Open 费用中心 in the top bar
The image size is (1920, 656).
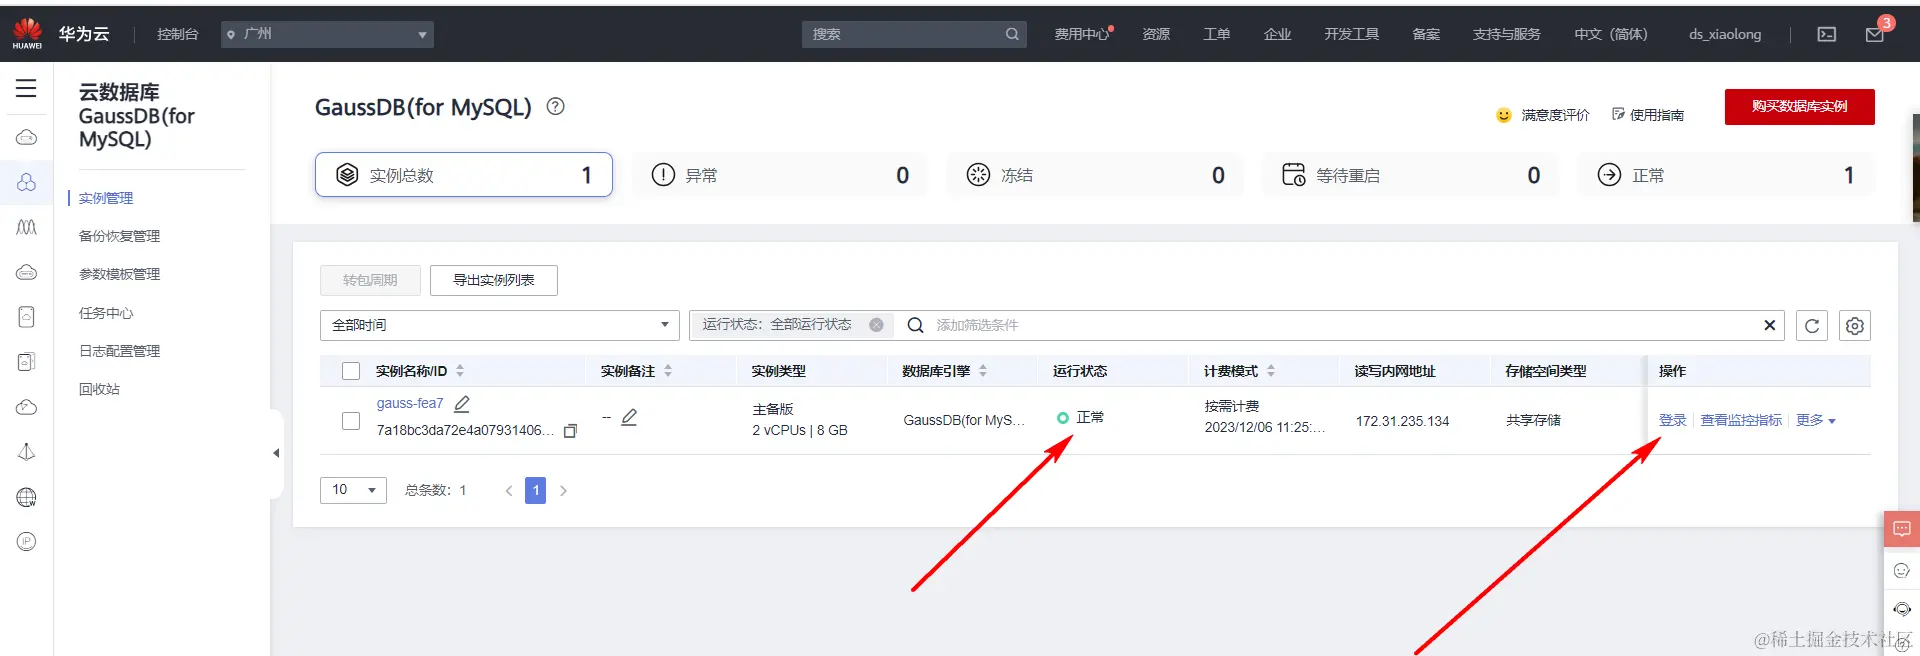[1081, 34]
